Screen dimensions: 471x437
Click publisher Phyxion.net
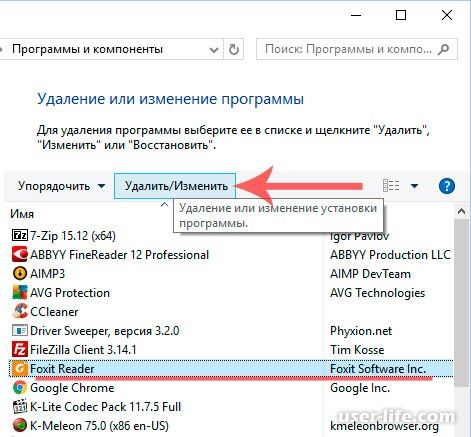pos(361,331)
